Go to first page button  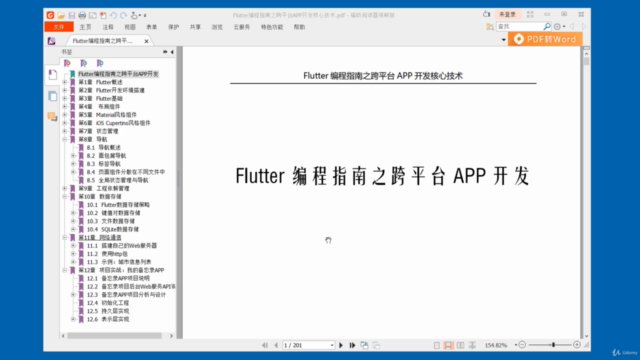point(265,345)
